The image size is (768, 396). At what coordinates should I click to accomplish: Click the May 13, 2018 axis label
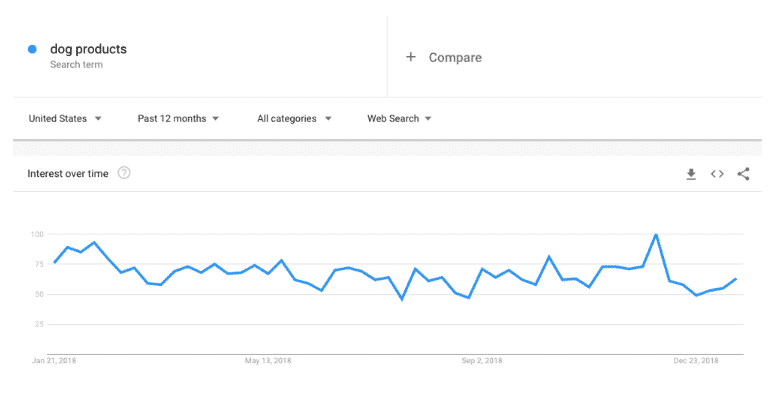[x=268, y=361]
